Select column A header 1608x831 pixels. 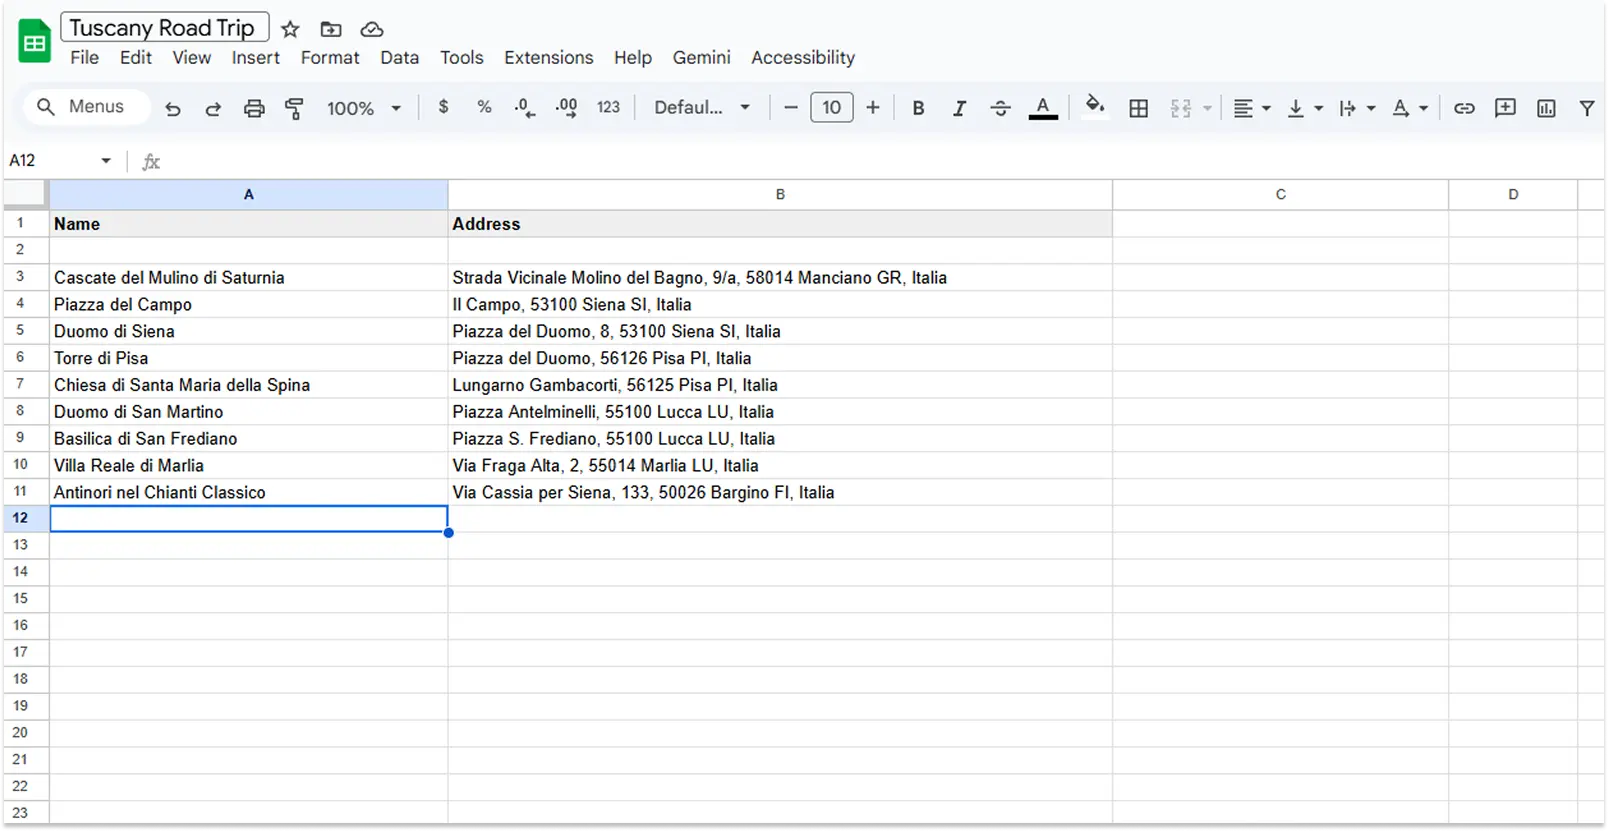coord(249,195)
